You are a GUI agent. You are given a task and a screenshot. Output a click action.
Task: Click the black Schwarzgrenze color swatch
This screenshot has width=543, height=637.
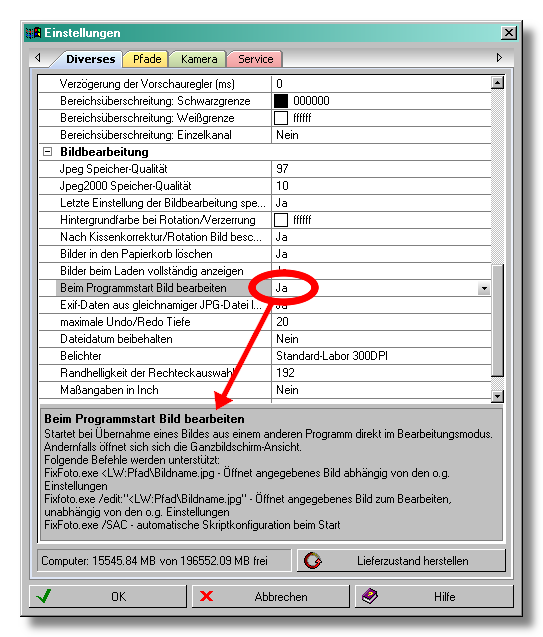[x=281, y=101]
